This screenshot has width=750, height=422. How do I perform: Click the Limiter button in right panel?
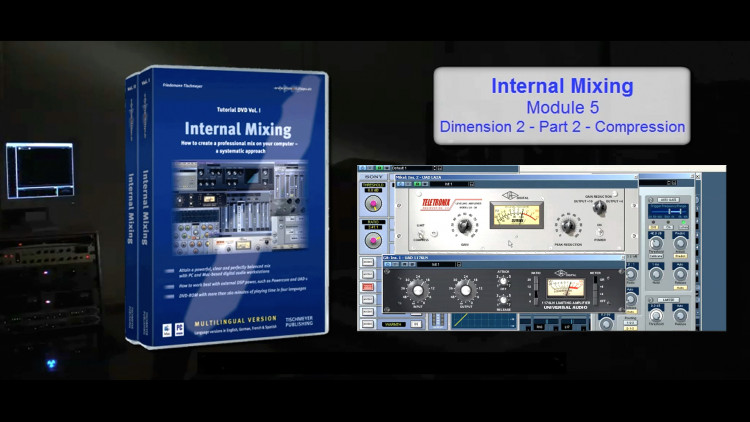click(668, 300)
